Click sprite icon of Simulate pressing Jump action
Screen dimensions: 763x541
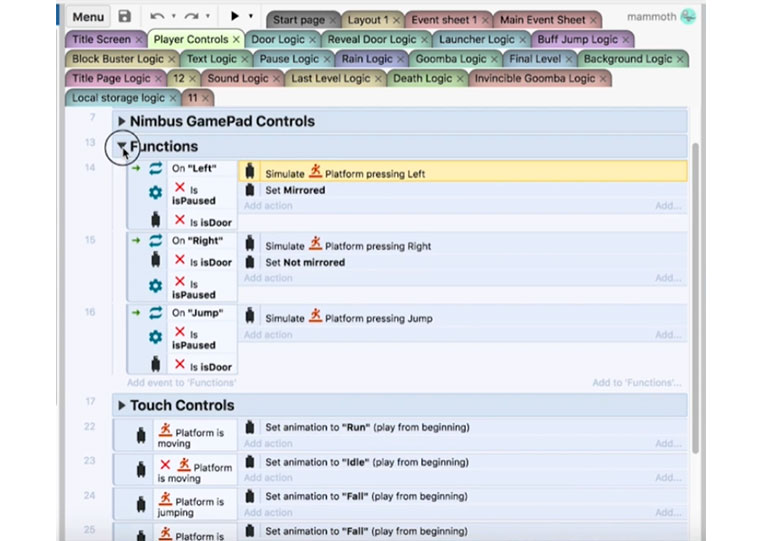(x=250, y=316)
